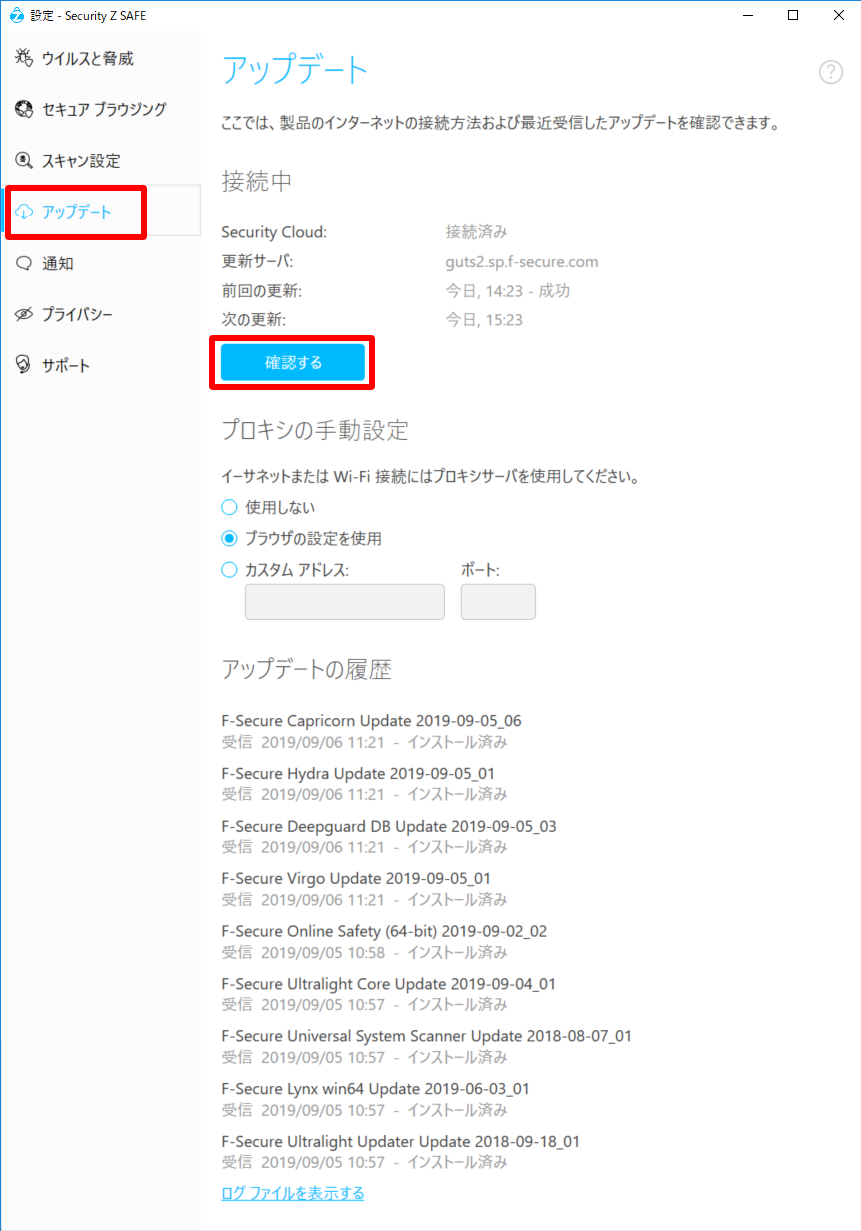Click the headset icon for サポート
Screen dimensions: 861x1231
point(24,365)
